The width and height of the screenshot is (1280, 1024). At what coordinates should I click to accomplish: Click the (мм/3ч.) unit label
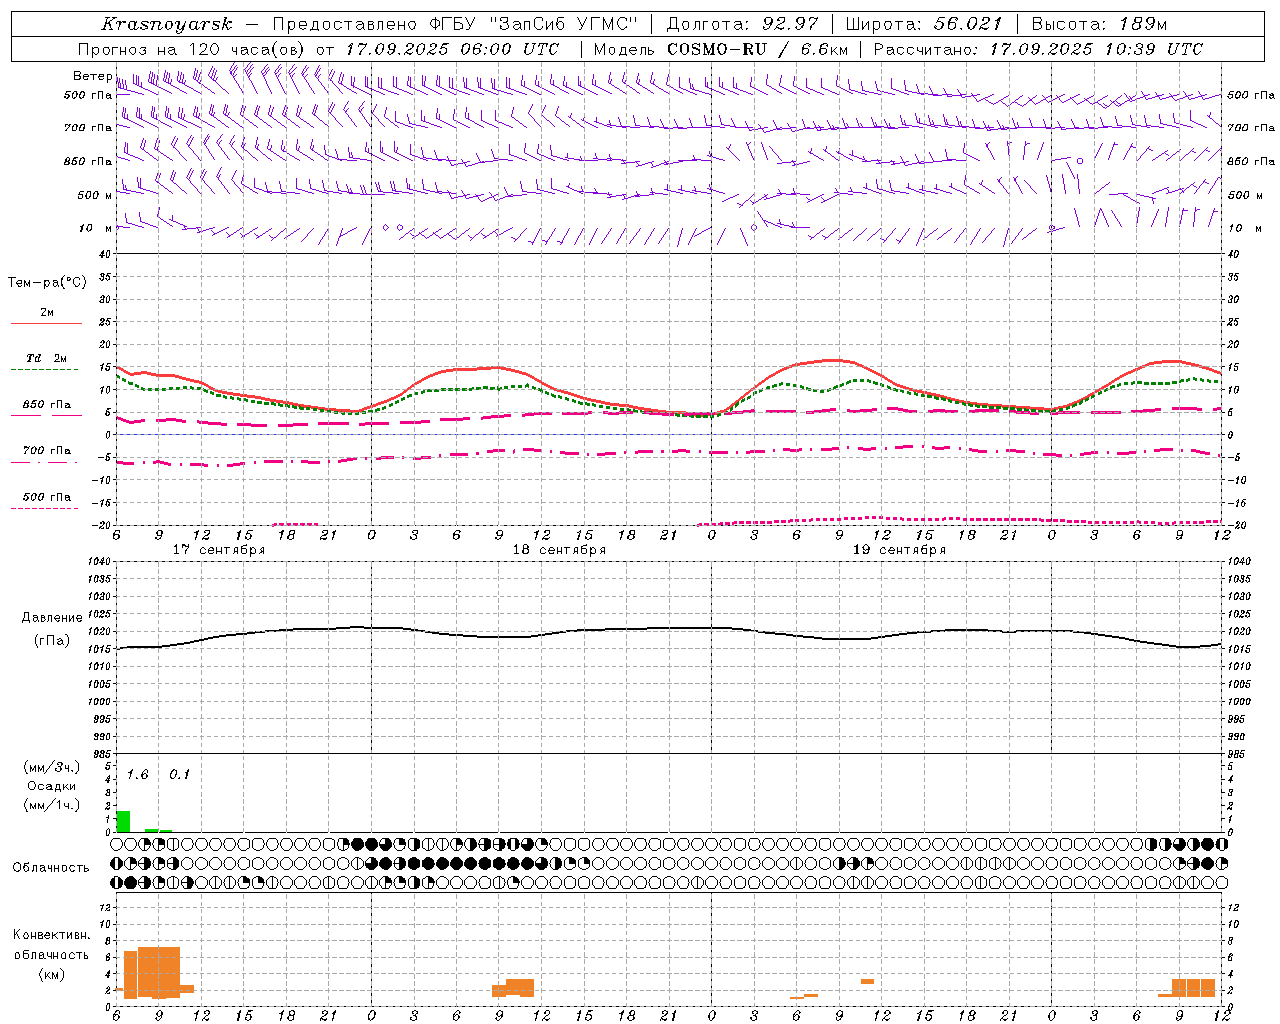coord(52,768)
